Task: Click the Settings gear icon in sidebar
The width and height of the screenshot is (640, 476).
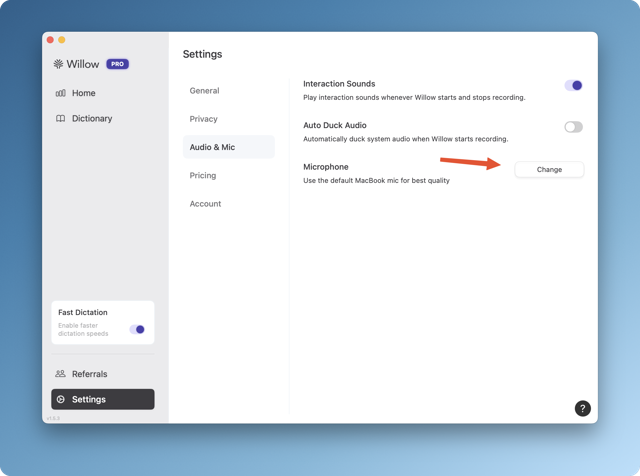Action: pyautogui.click(x=61, y=399)
